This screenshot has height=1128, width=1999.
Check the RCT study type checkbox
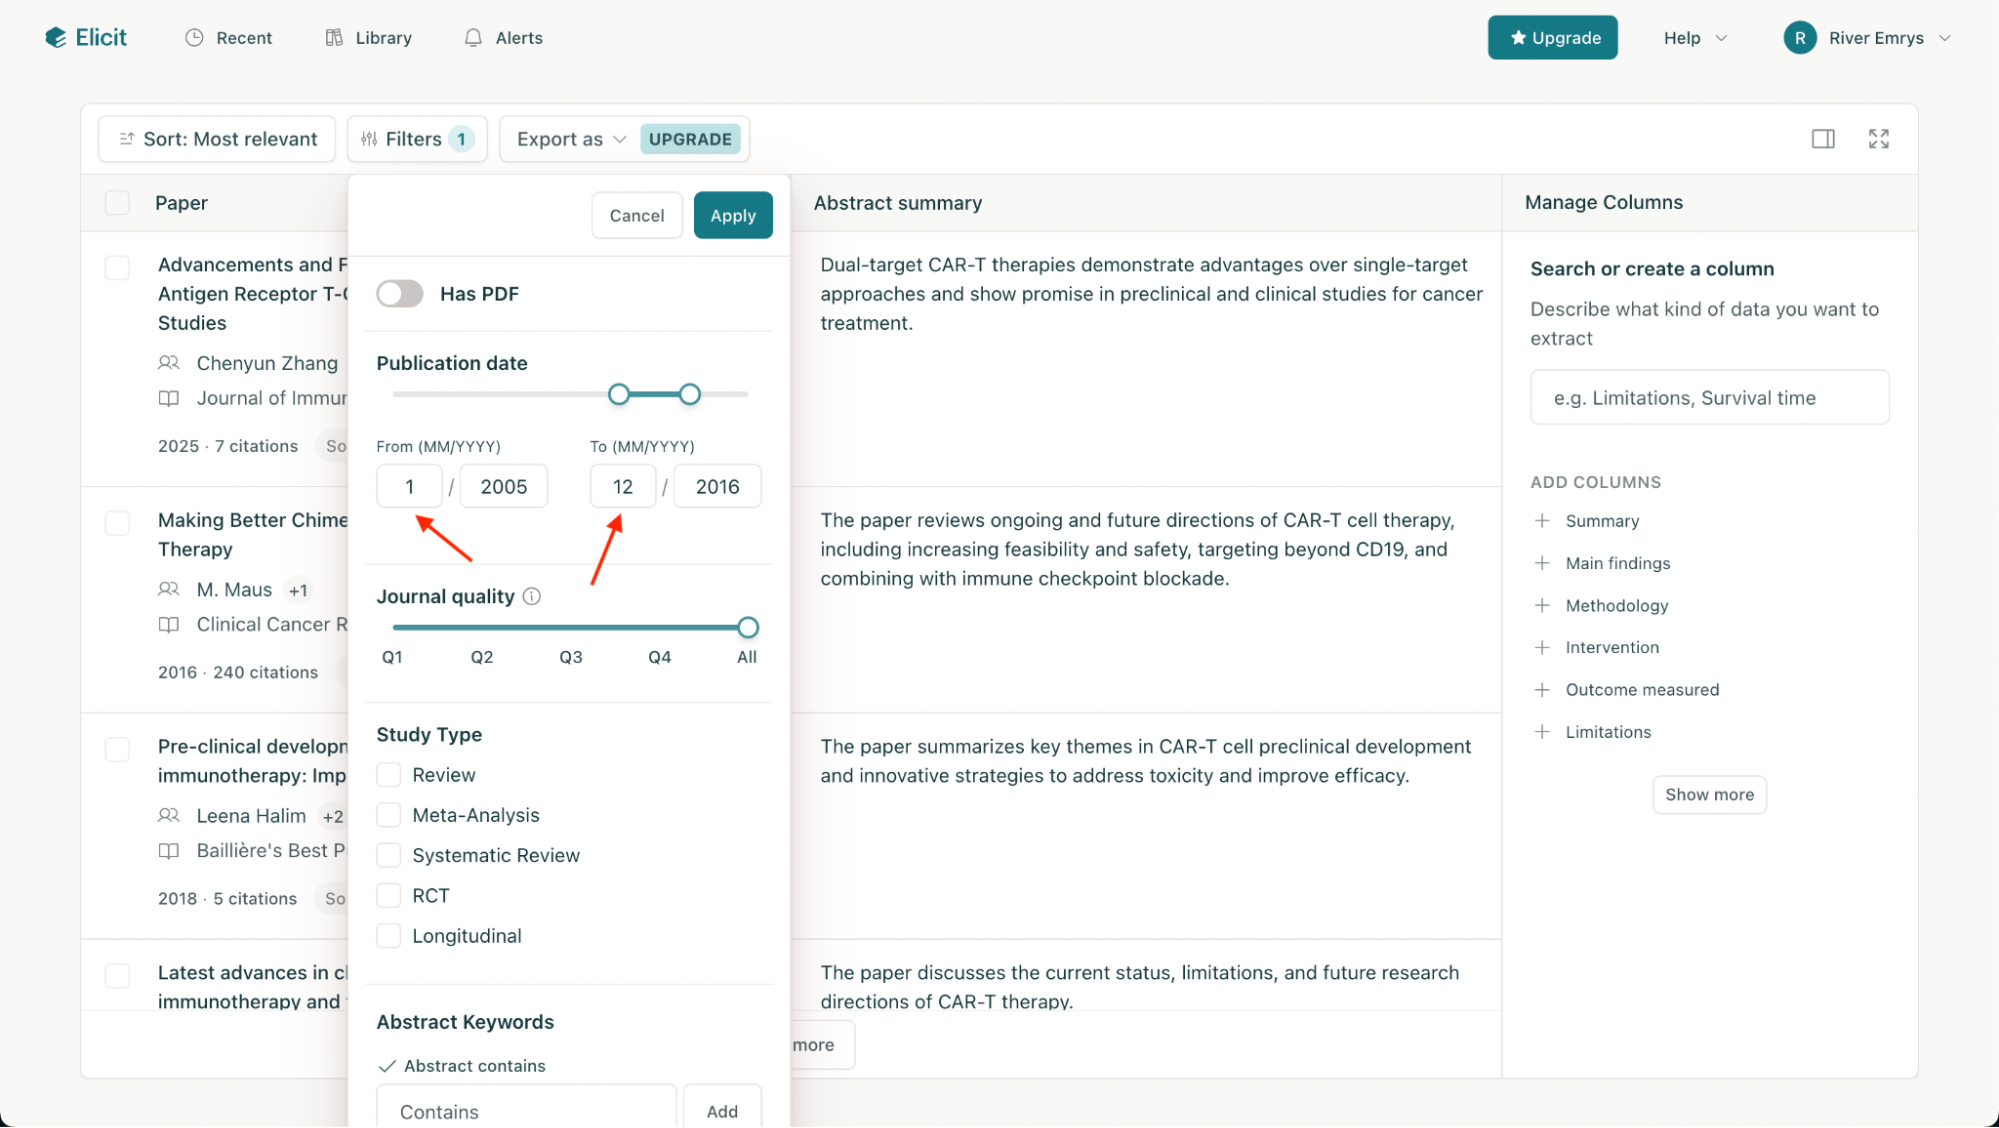coord(389,896)
